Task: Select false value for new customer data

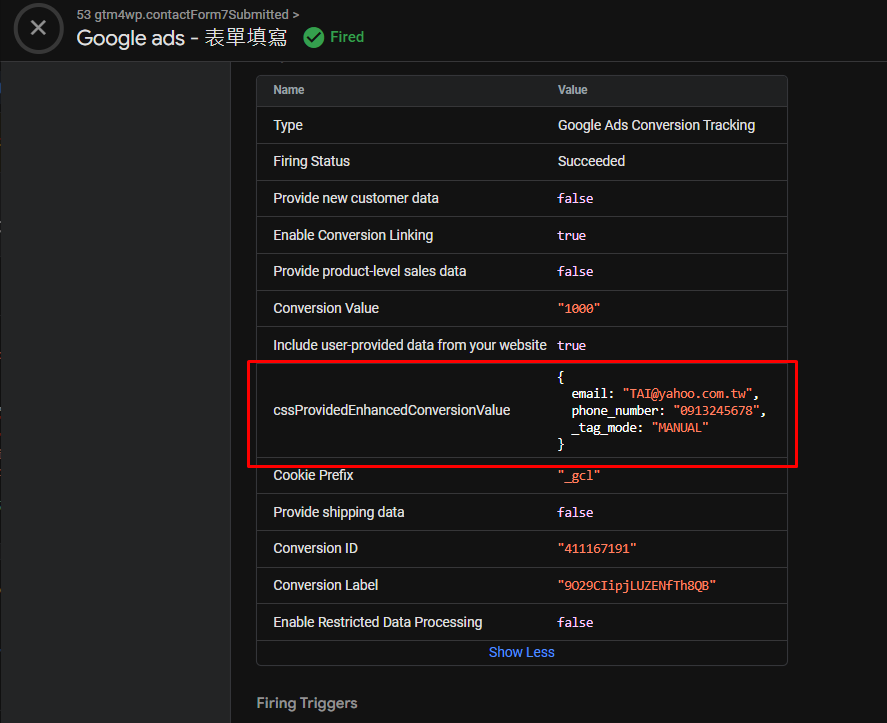Action: [575, 199]
